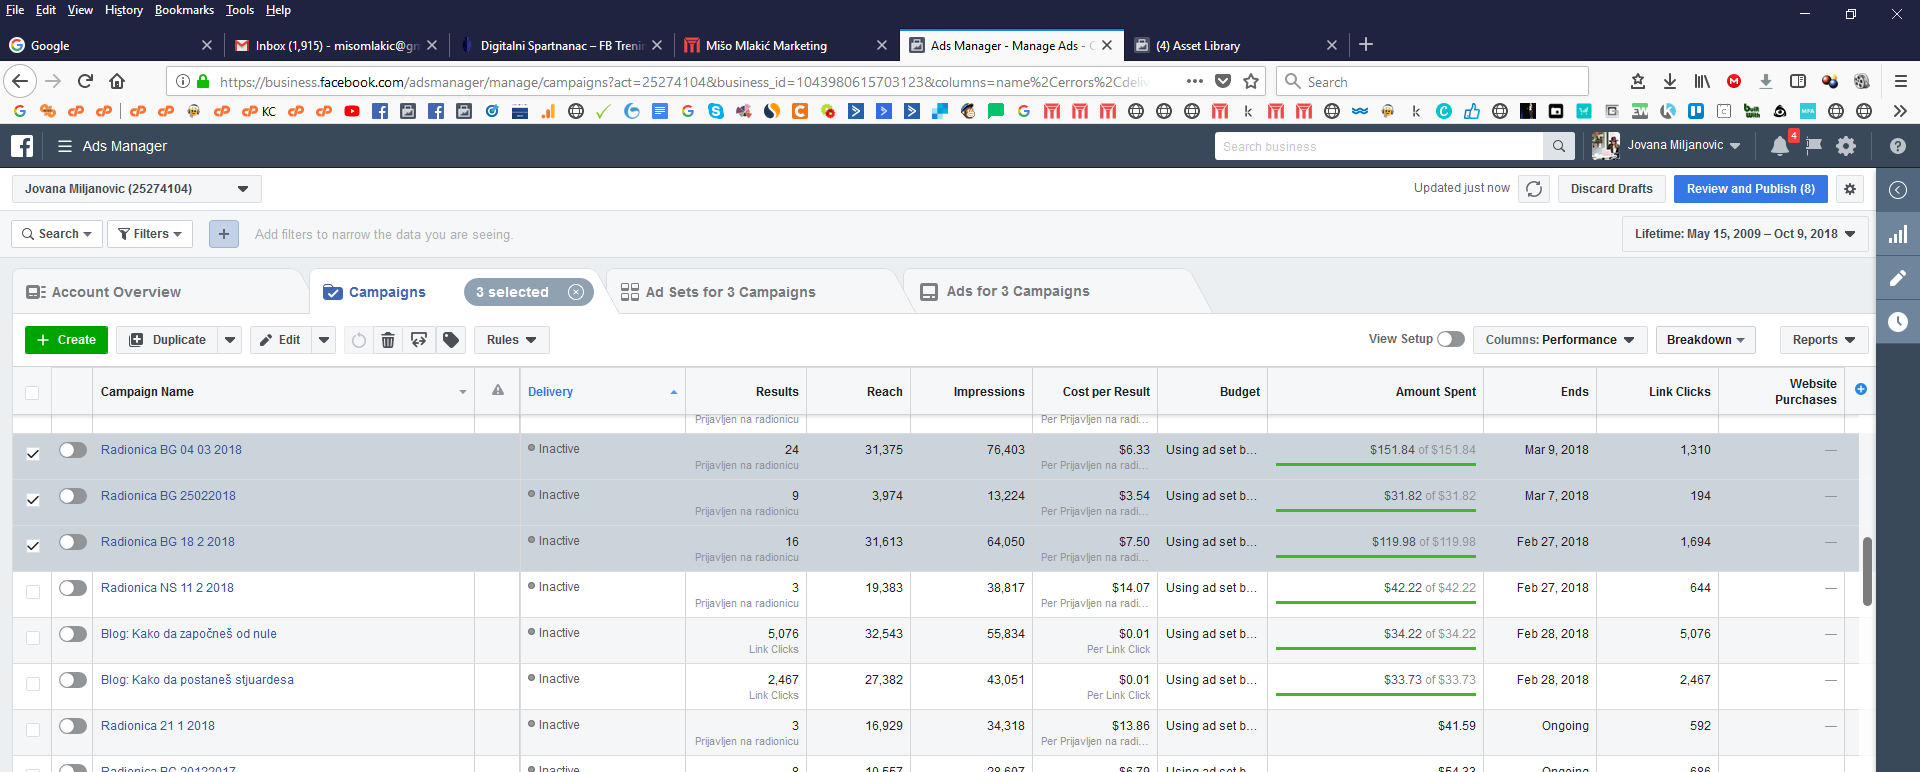
Task: Open the Search dropdown
Action: 56,234
